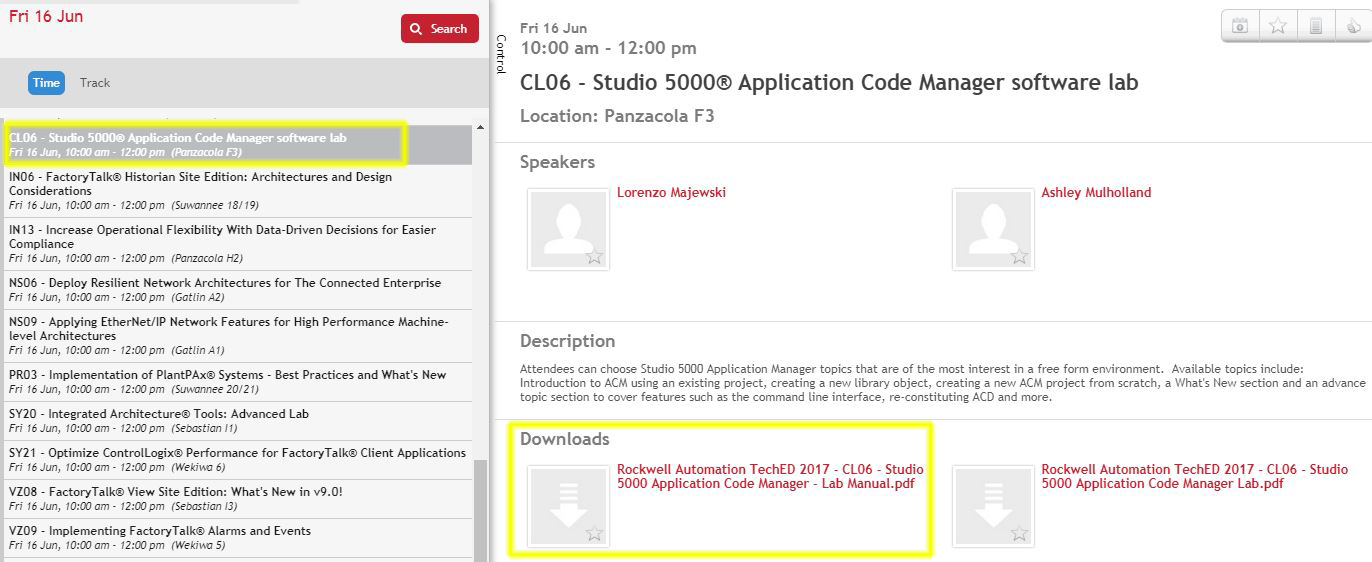Select session NS09 Applying EtherNet/IP Network Features
Screen dimensions: 1372x562
(x=238, y=336)
